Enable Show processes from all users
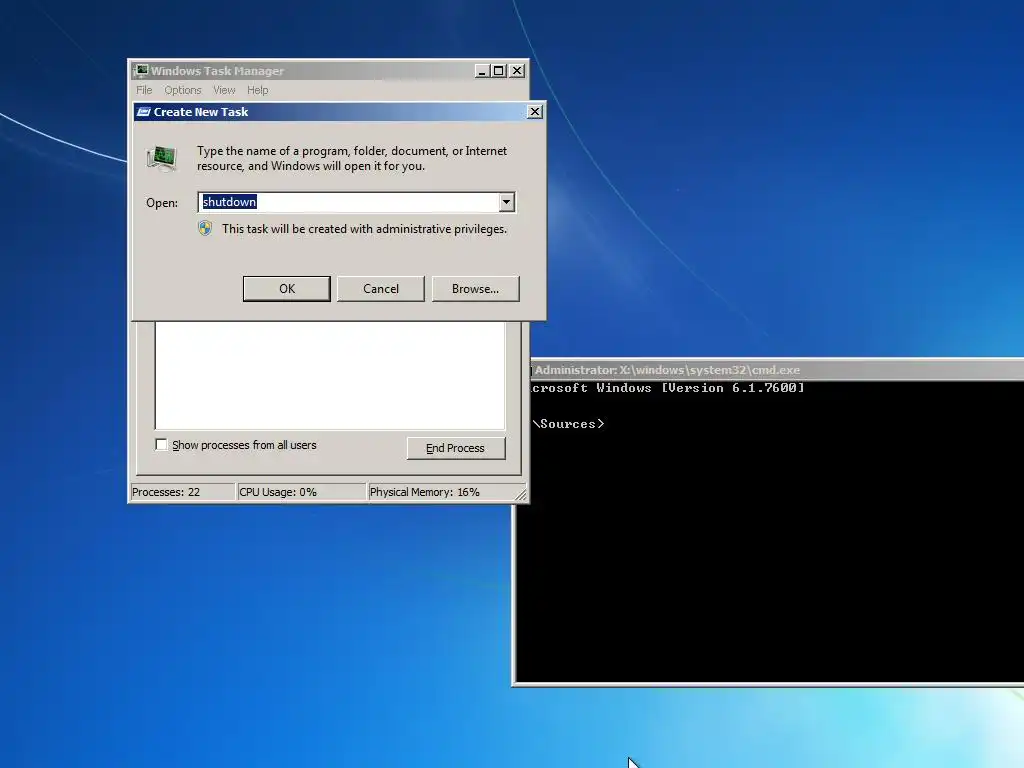 [x=161, y=445]
